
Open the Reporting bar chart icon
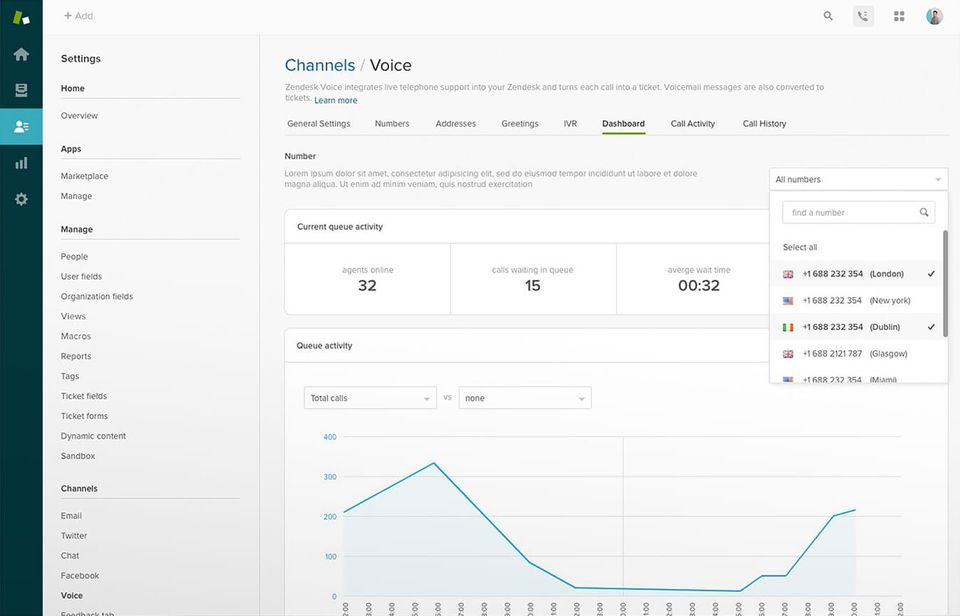(21, 163)
